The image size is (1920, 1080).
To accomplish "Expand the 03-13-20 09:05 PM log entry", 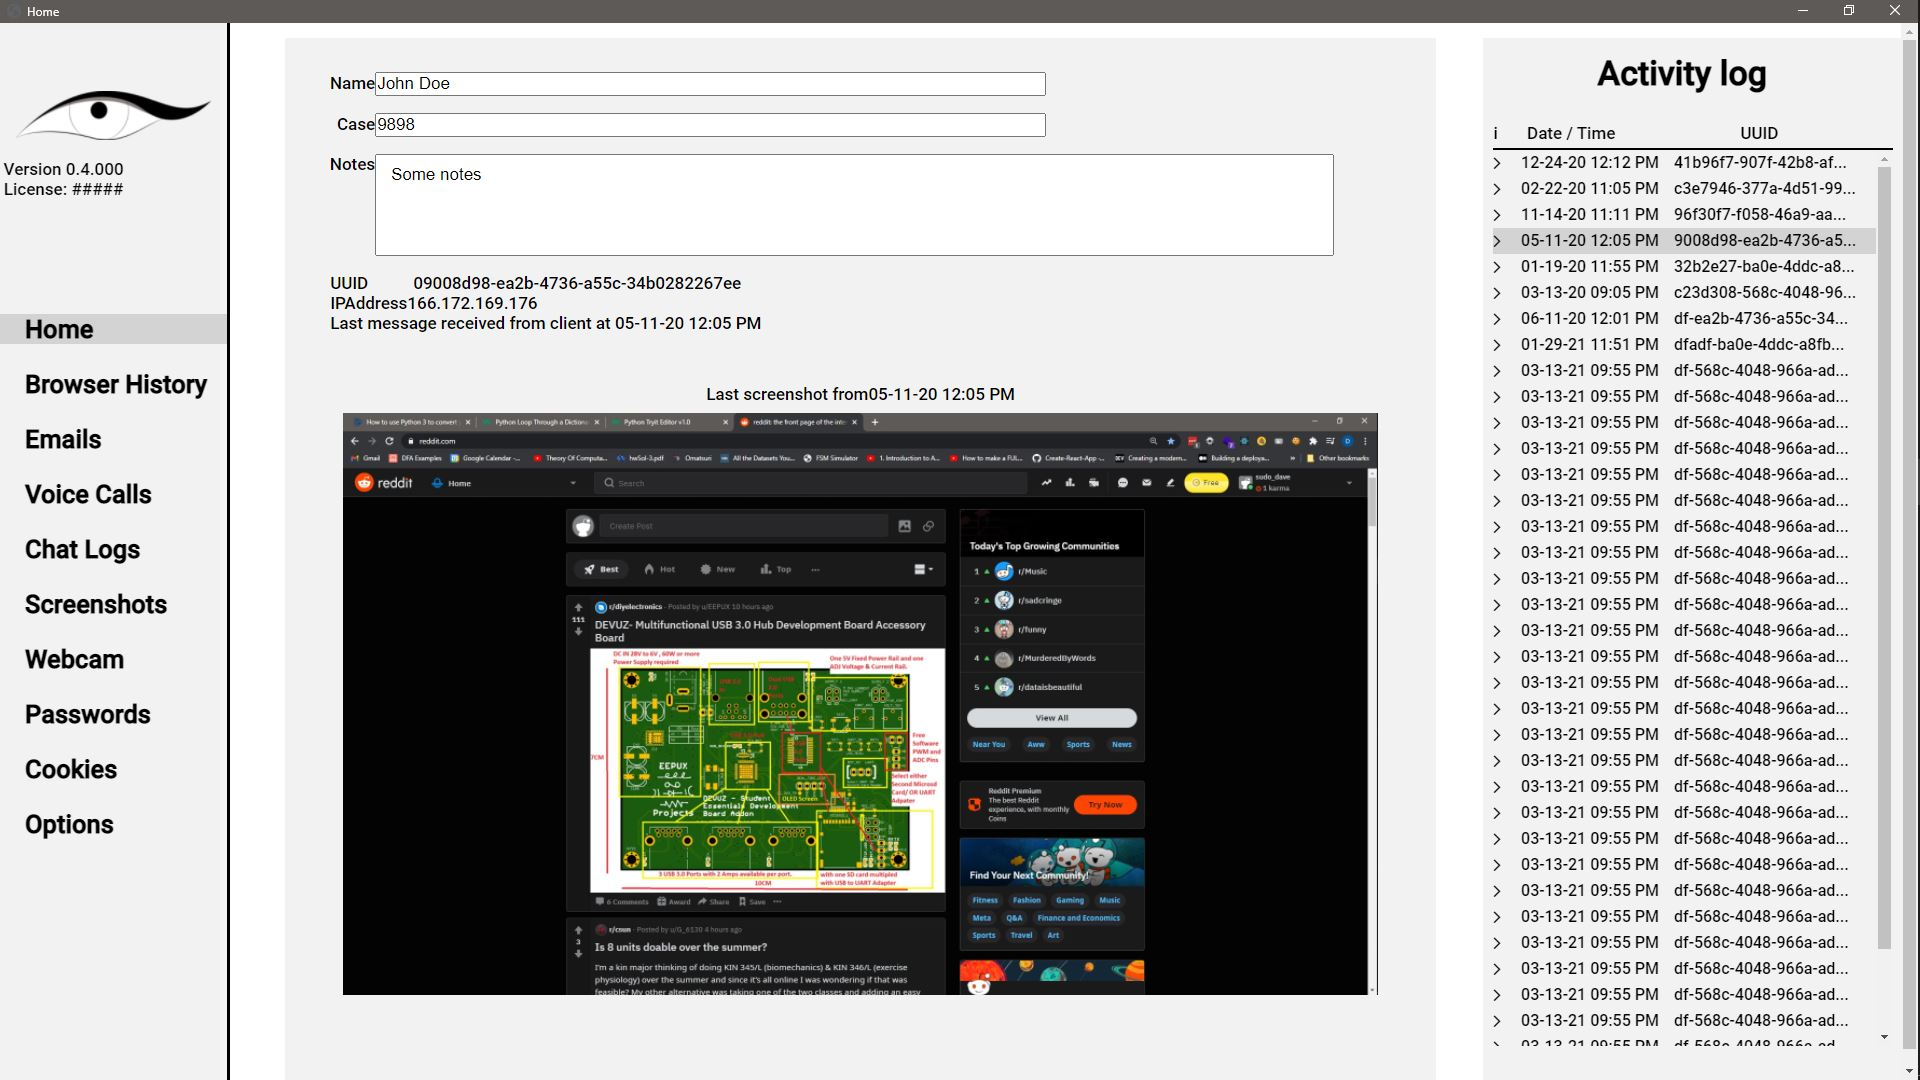I will coord(1497,293).
